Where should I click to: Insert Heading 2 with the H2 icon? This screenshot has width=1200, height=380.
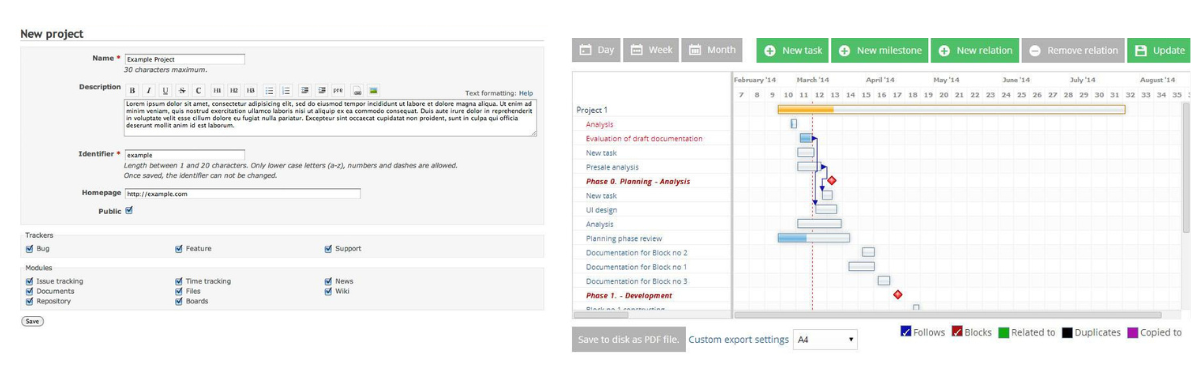tap(234, 90)
